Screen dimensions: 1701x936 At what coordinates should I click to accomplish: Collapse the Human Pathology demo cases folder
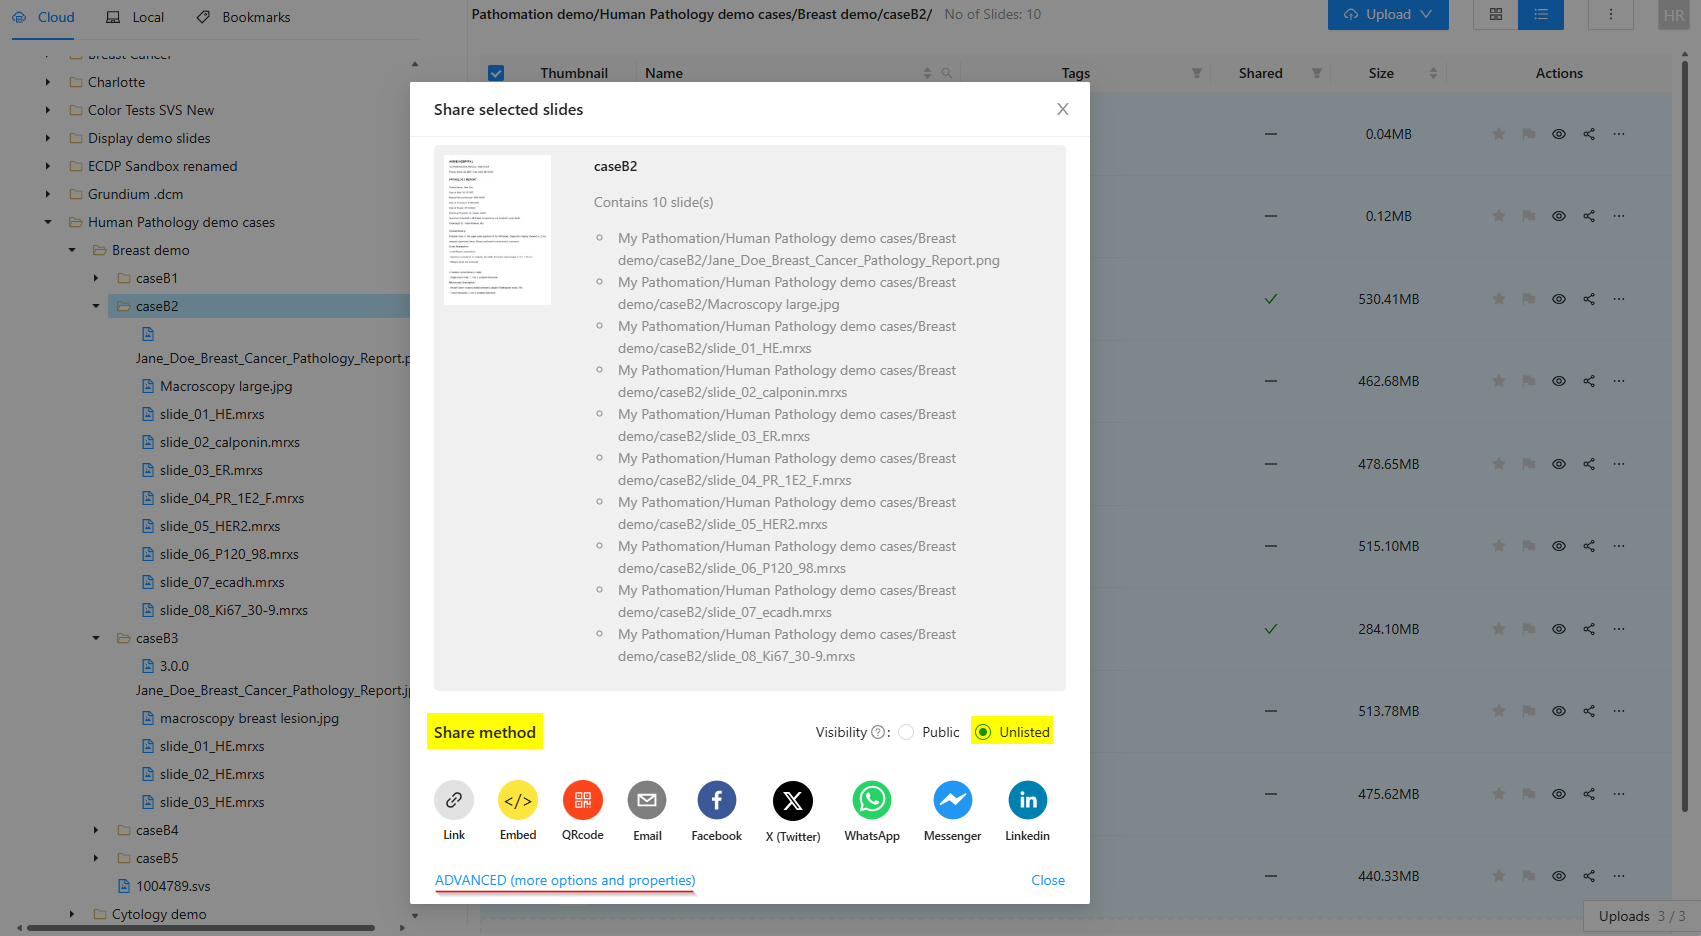click(x=48, y=222)
